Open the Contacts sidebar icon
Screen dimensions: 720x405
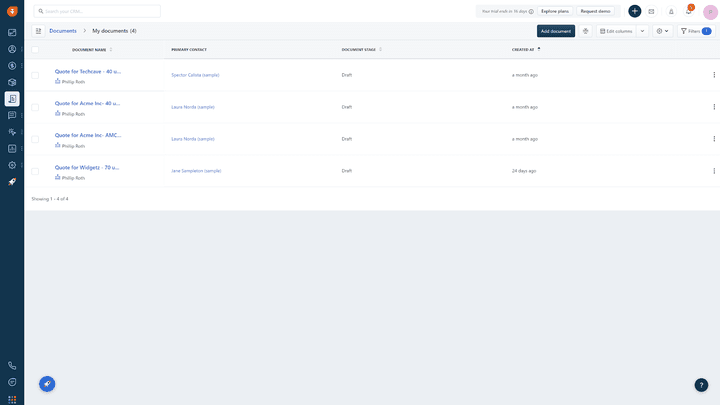pos(12,49)
